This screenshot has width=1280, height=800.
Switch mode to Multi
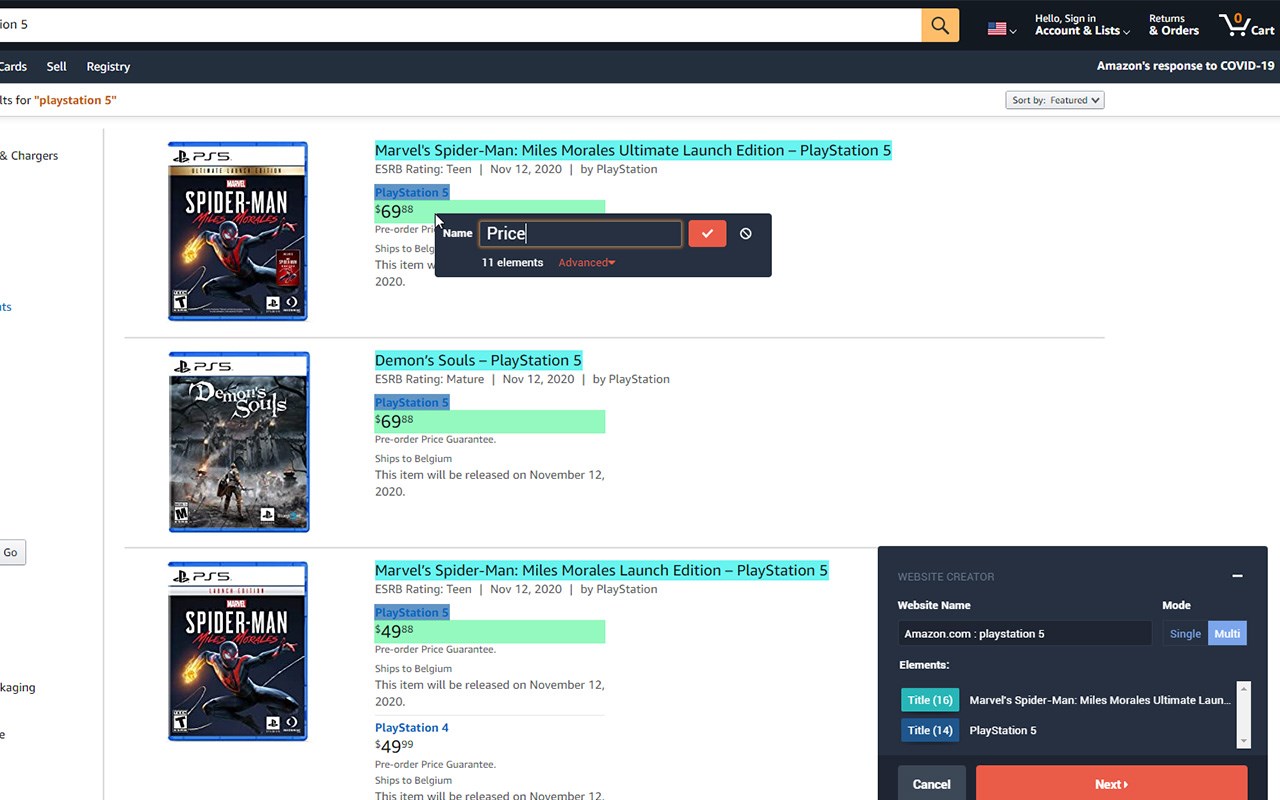(1227, 633)
